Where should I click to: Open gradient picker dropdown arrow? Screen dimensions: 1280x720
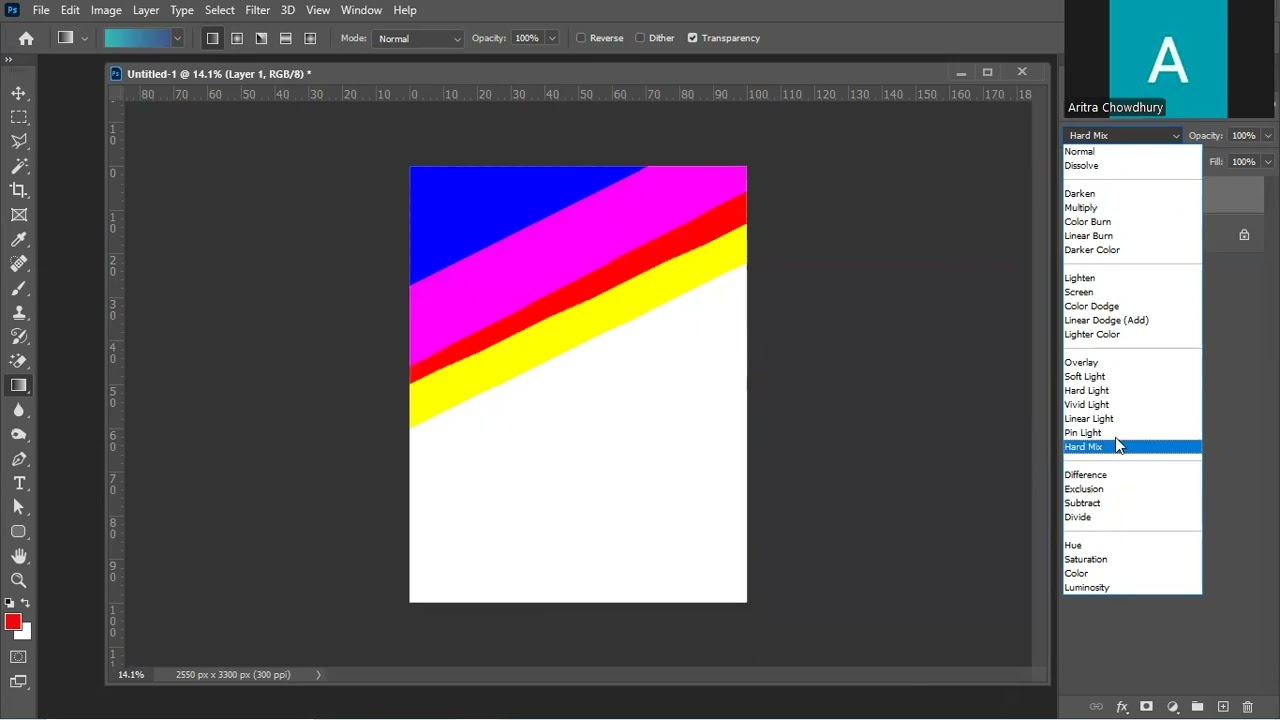(177, 38)
